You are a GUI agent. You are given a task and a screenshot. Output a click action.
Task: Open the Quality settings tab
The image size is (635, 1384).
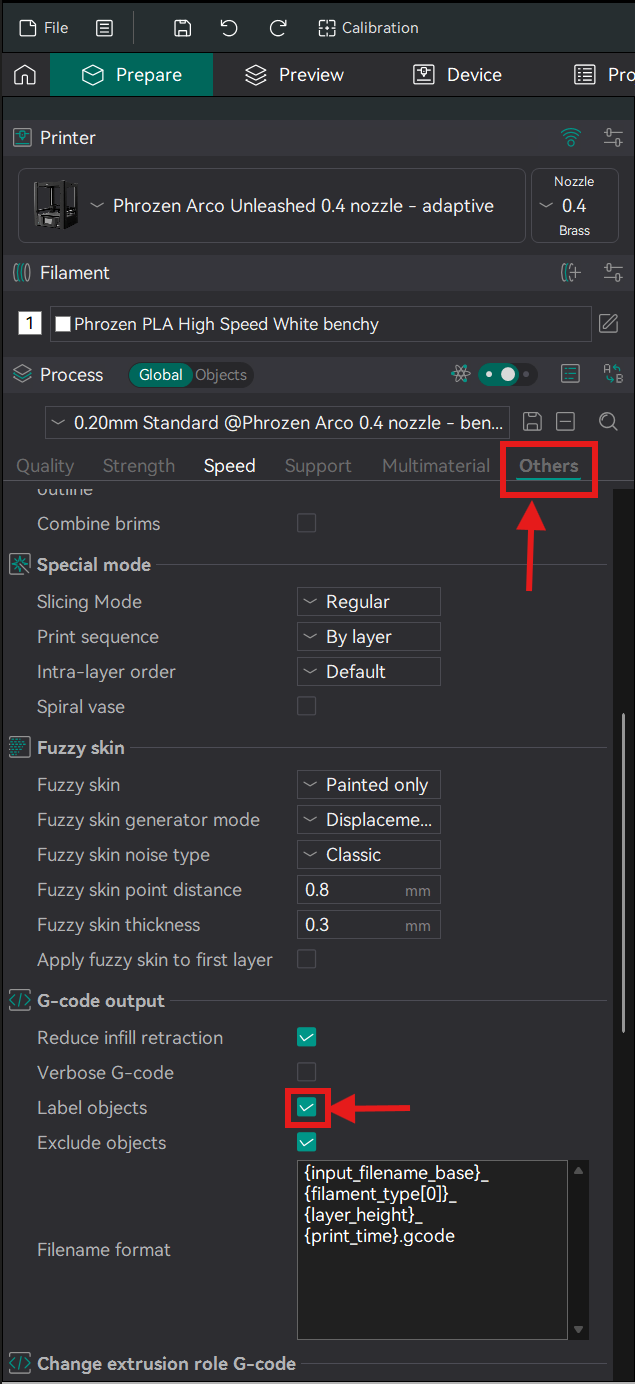tap(45, 466)
